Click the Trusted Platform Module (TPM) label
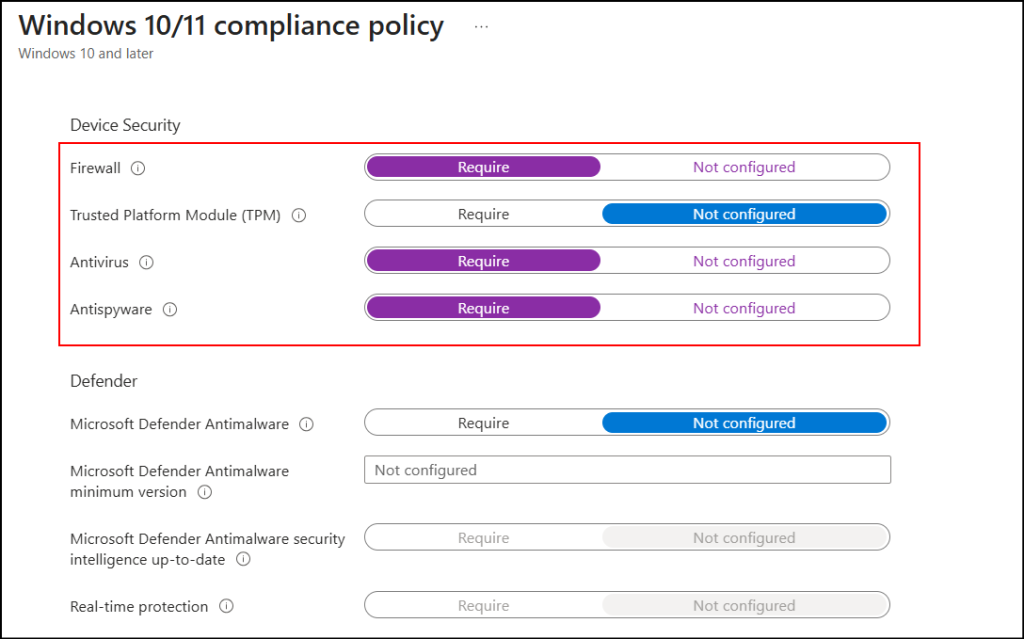 click(175, 215)
